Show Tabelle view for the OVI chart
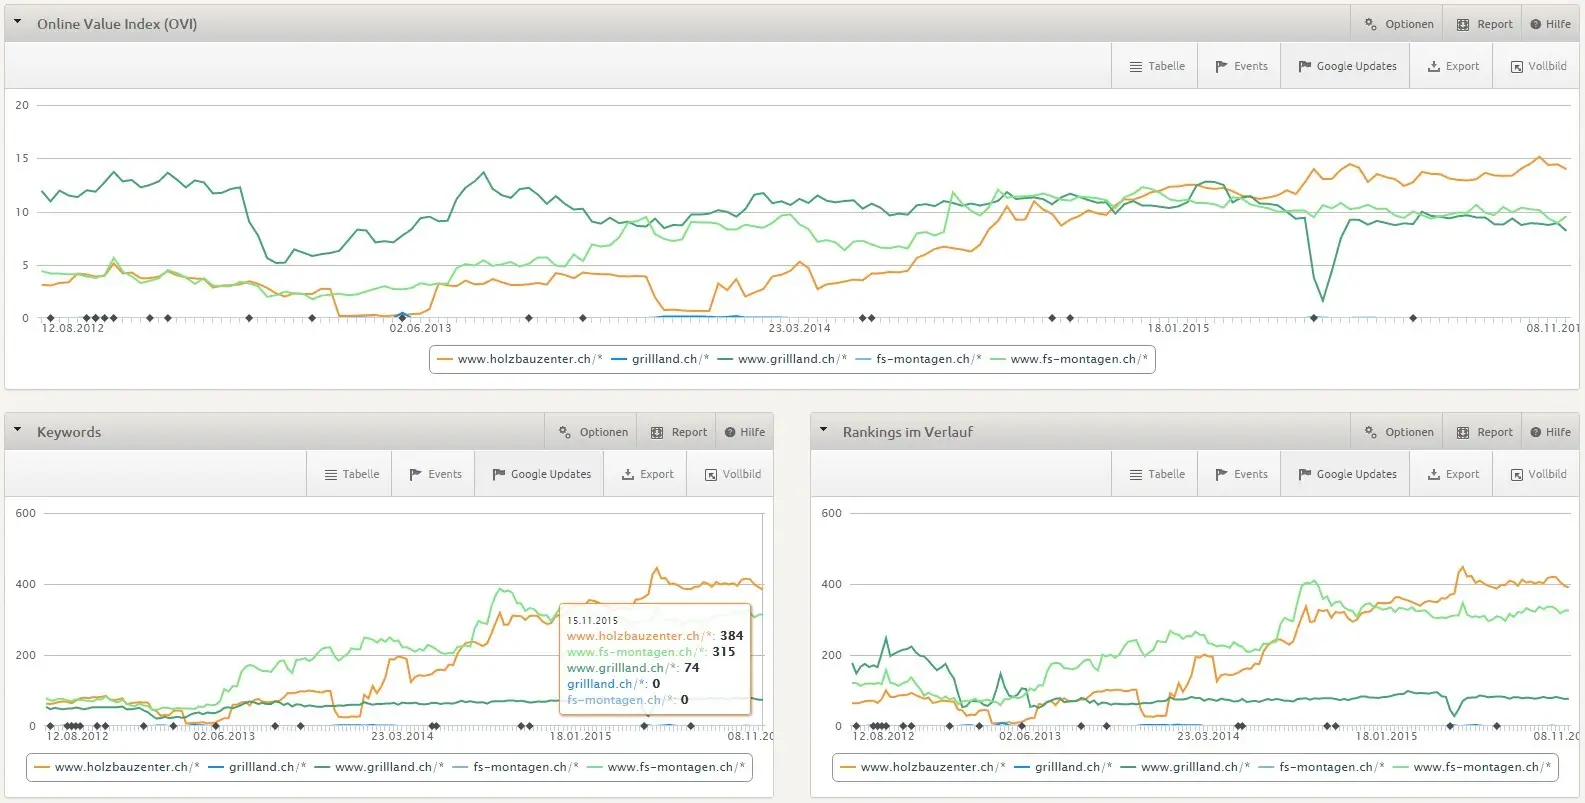Image resolution: width=1585 pixels, height=803 pixels. 1157,66
